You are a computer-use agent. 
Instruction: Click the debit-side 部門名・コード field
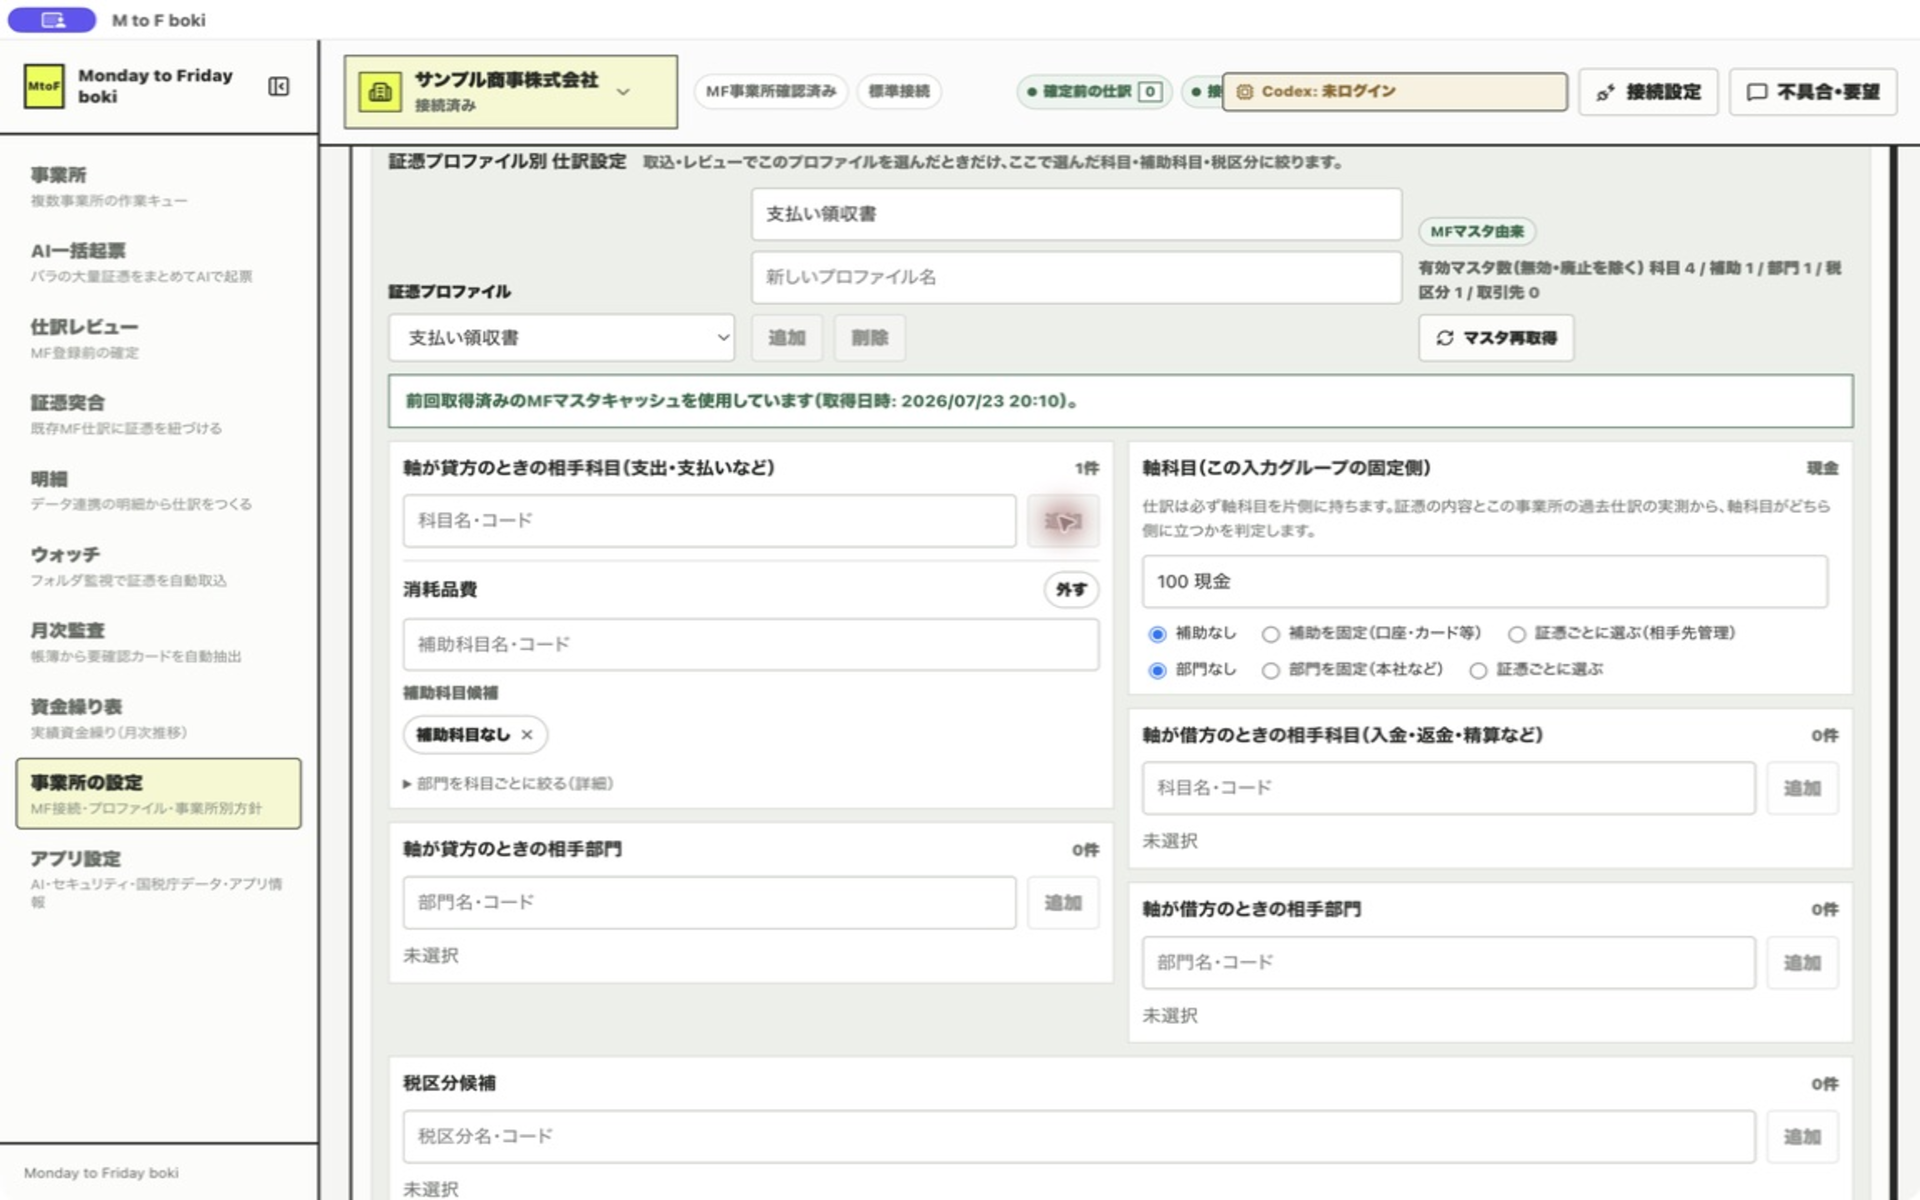(1449, 963)
